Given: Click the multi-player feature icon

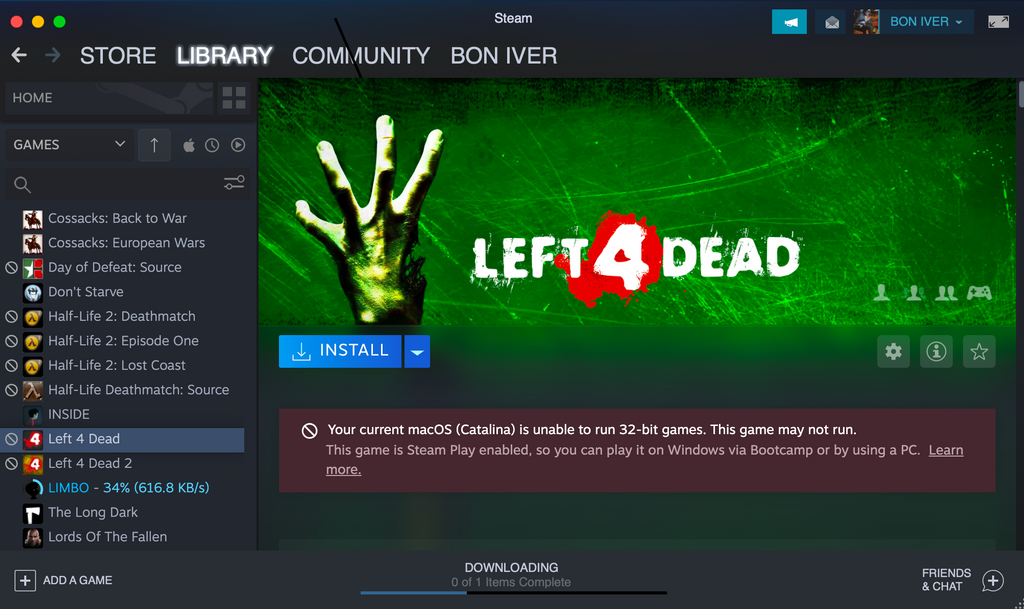Looking at the screenshot, I should point(913,292).
